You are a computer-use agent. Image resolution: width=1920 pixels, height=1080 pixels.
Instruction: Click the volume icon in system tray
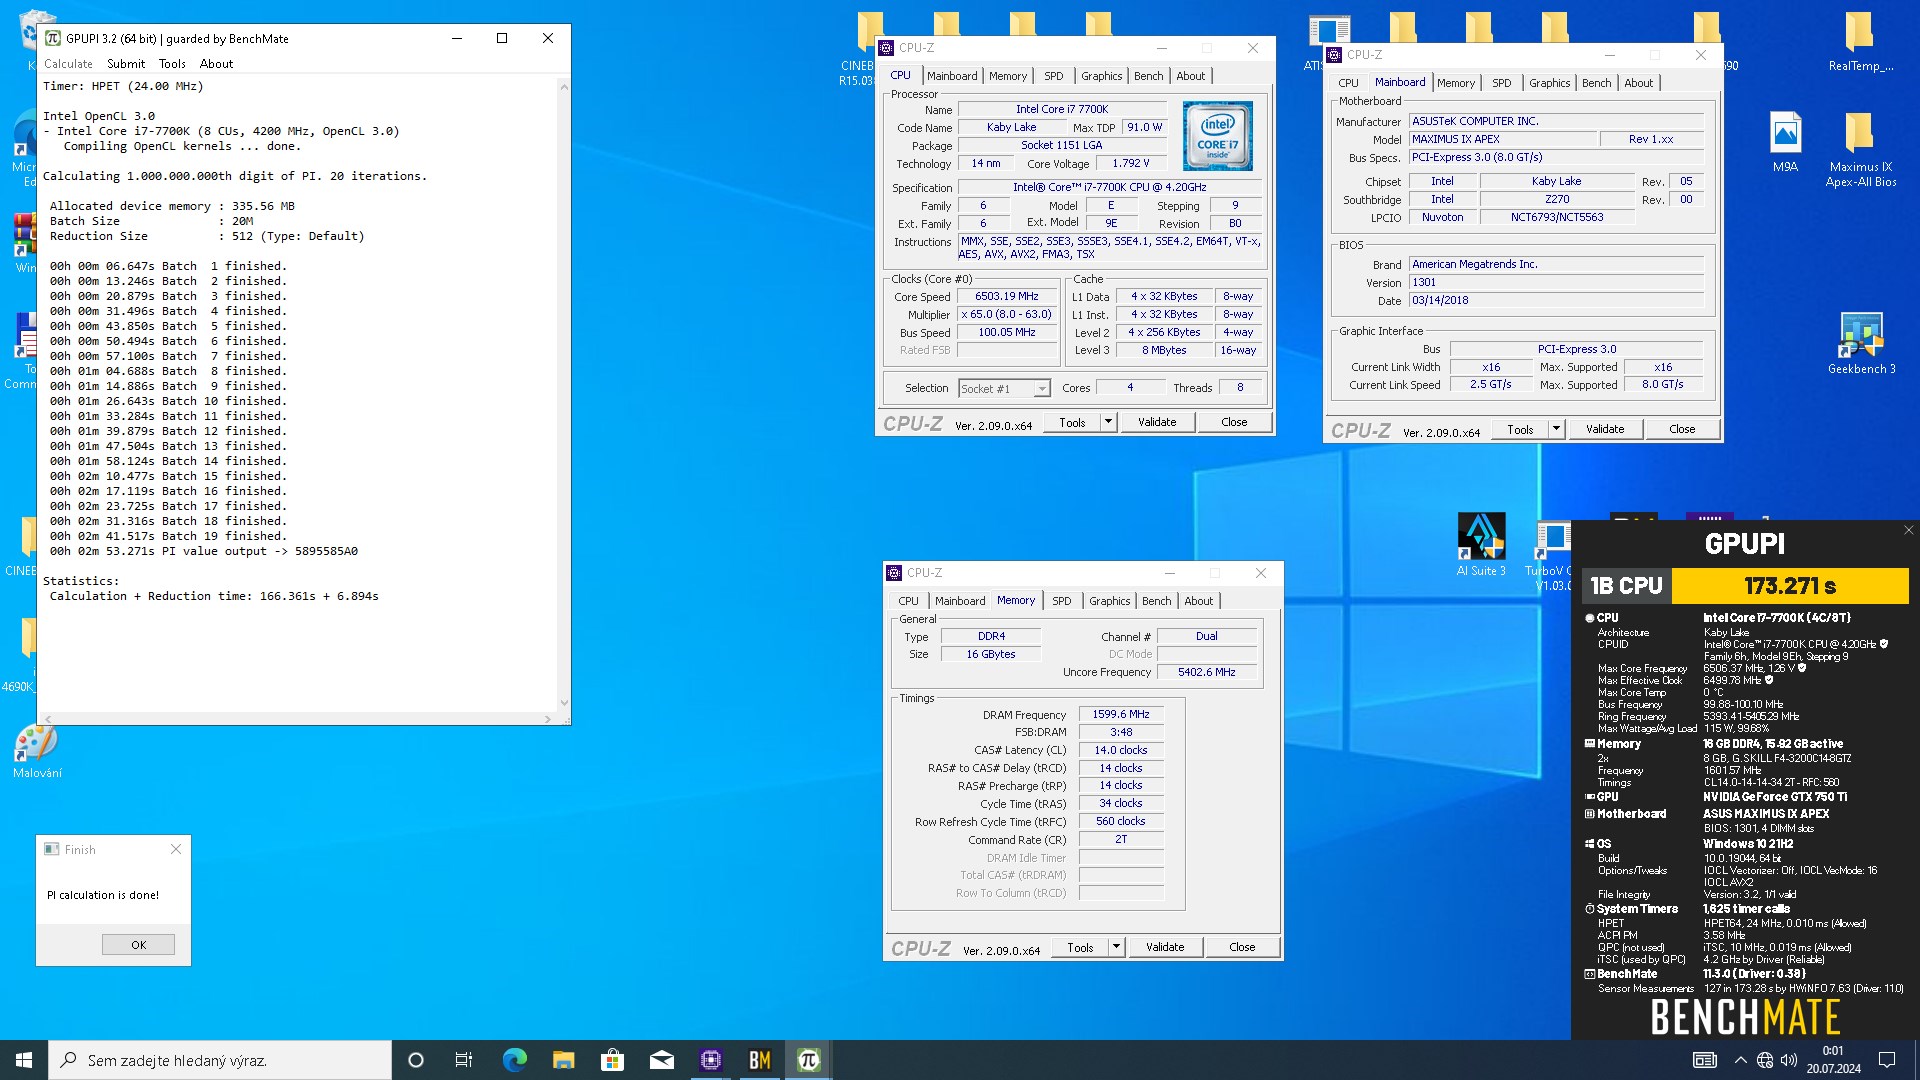click(1789, 1060)
